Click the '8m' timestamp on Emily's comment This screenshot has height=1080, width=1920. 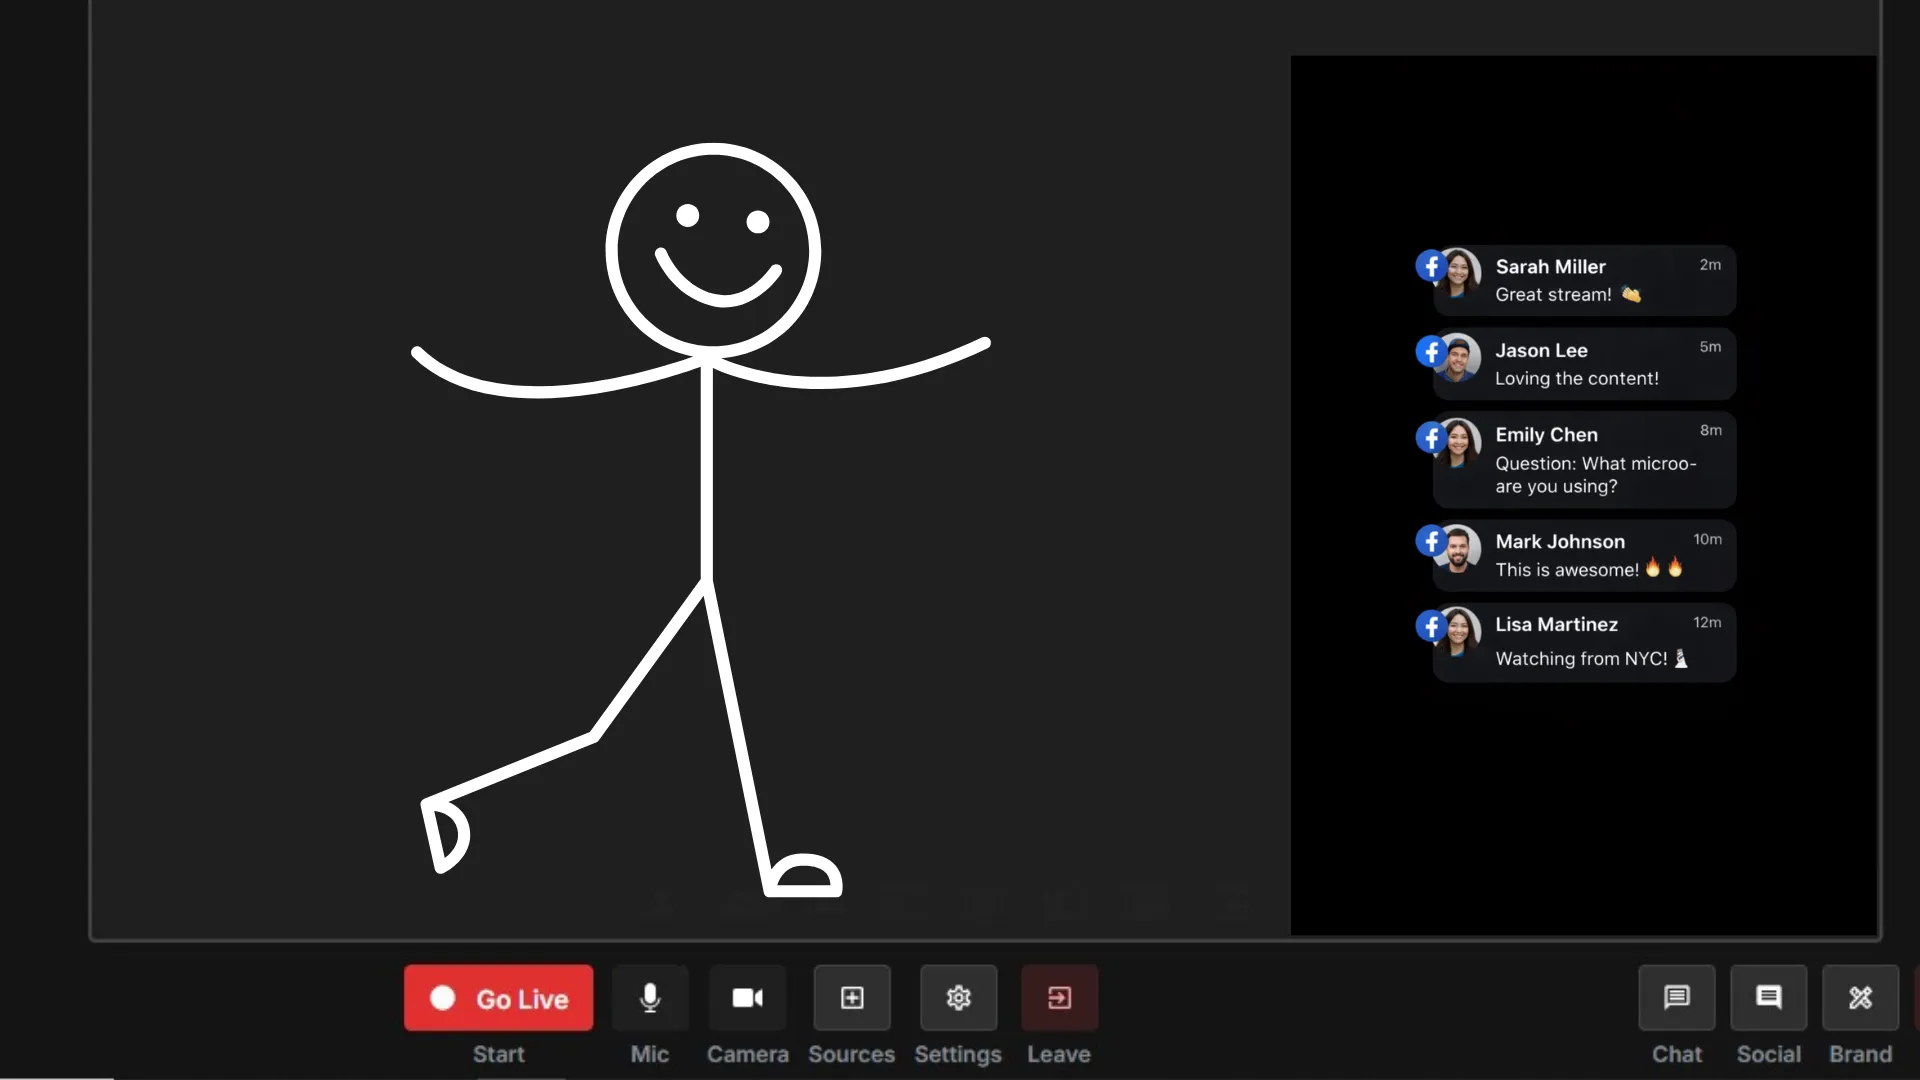pyautogui.click(x=1710, y=430)
